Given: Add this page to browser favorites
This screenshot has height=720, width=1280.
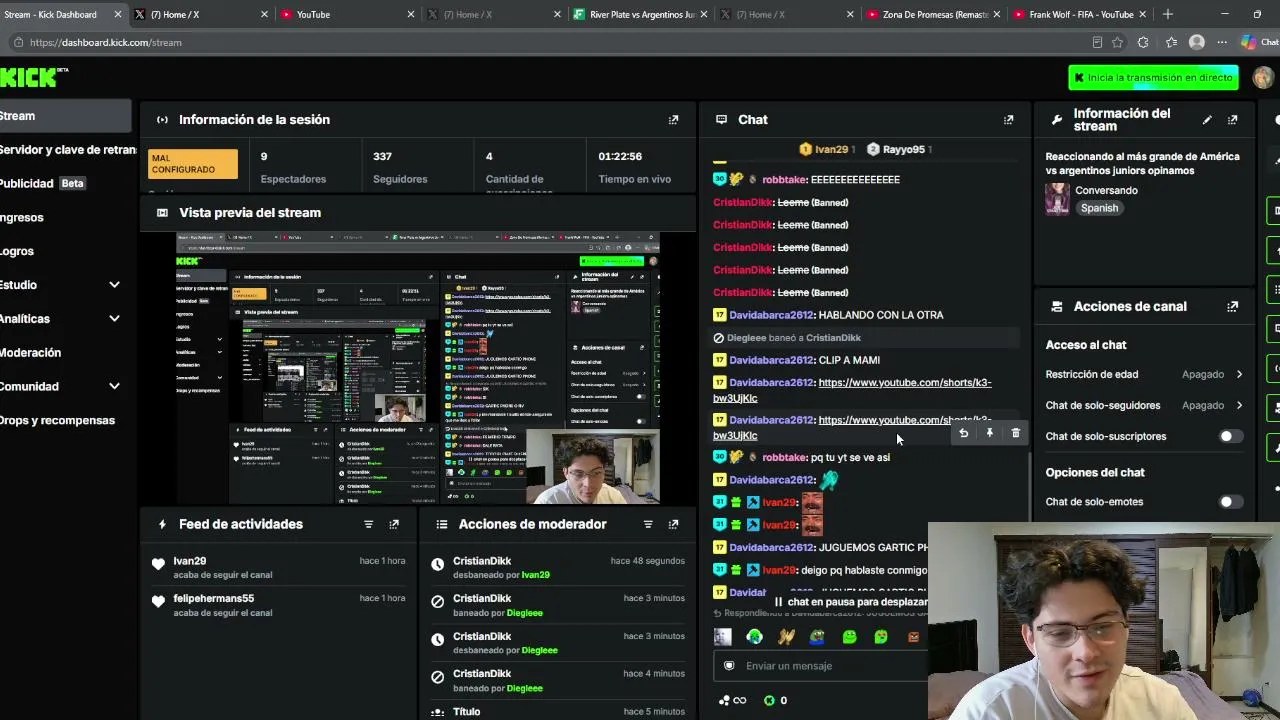Looking at the screenshot, I should pos(1118,42).
